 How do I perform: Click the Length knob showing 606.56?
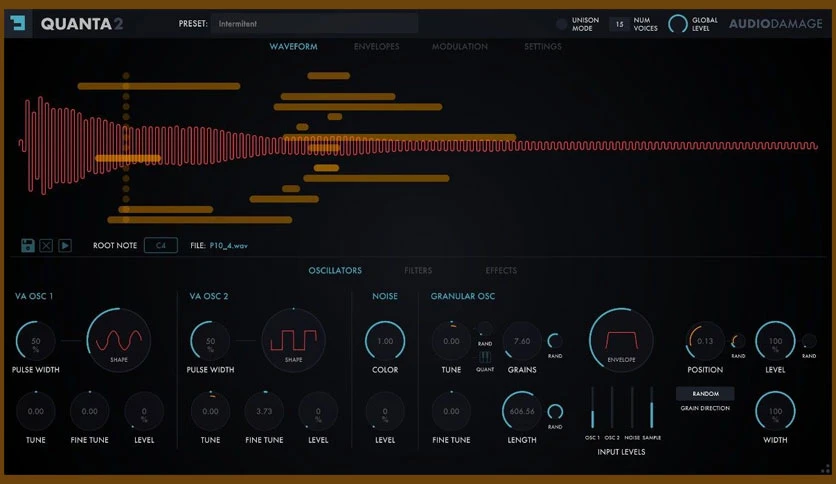(522, 412)
